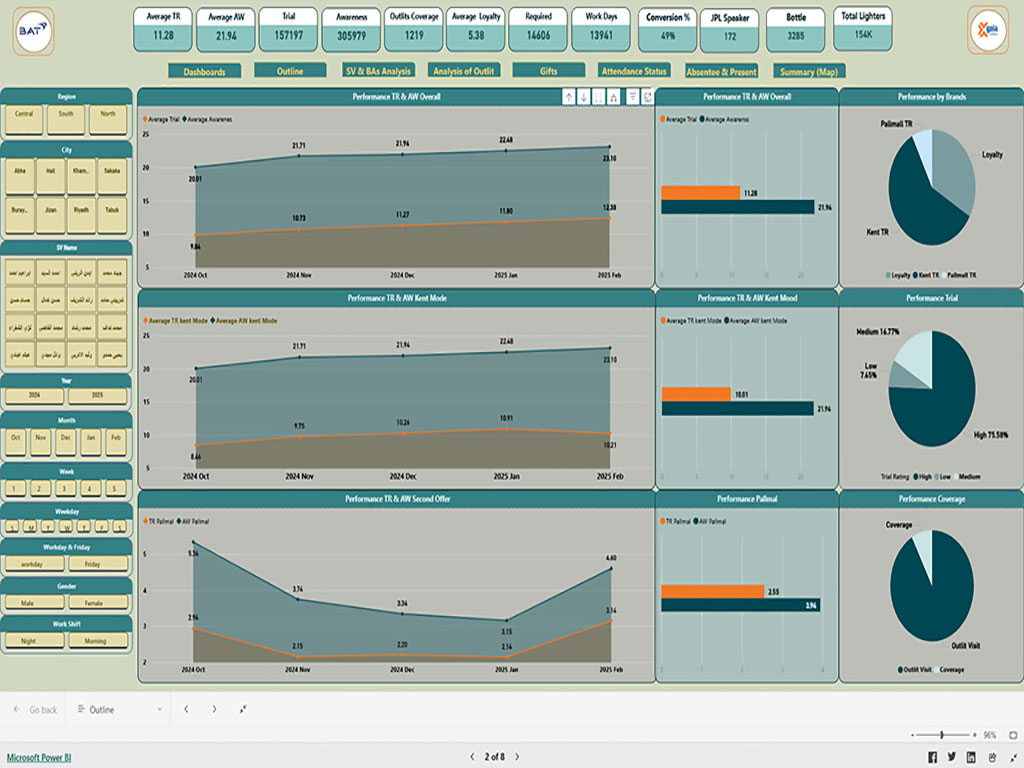
Task: Click the fit to page icon
Action: [1013, 735]
